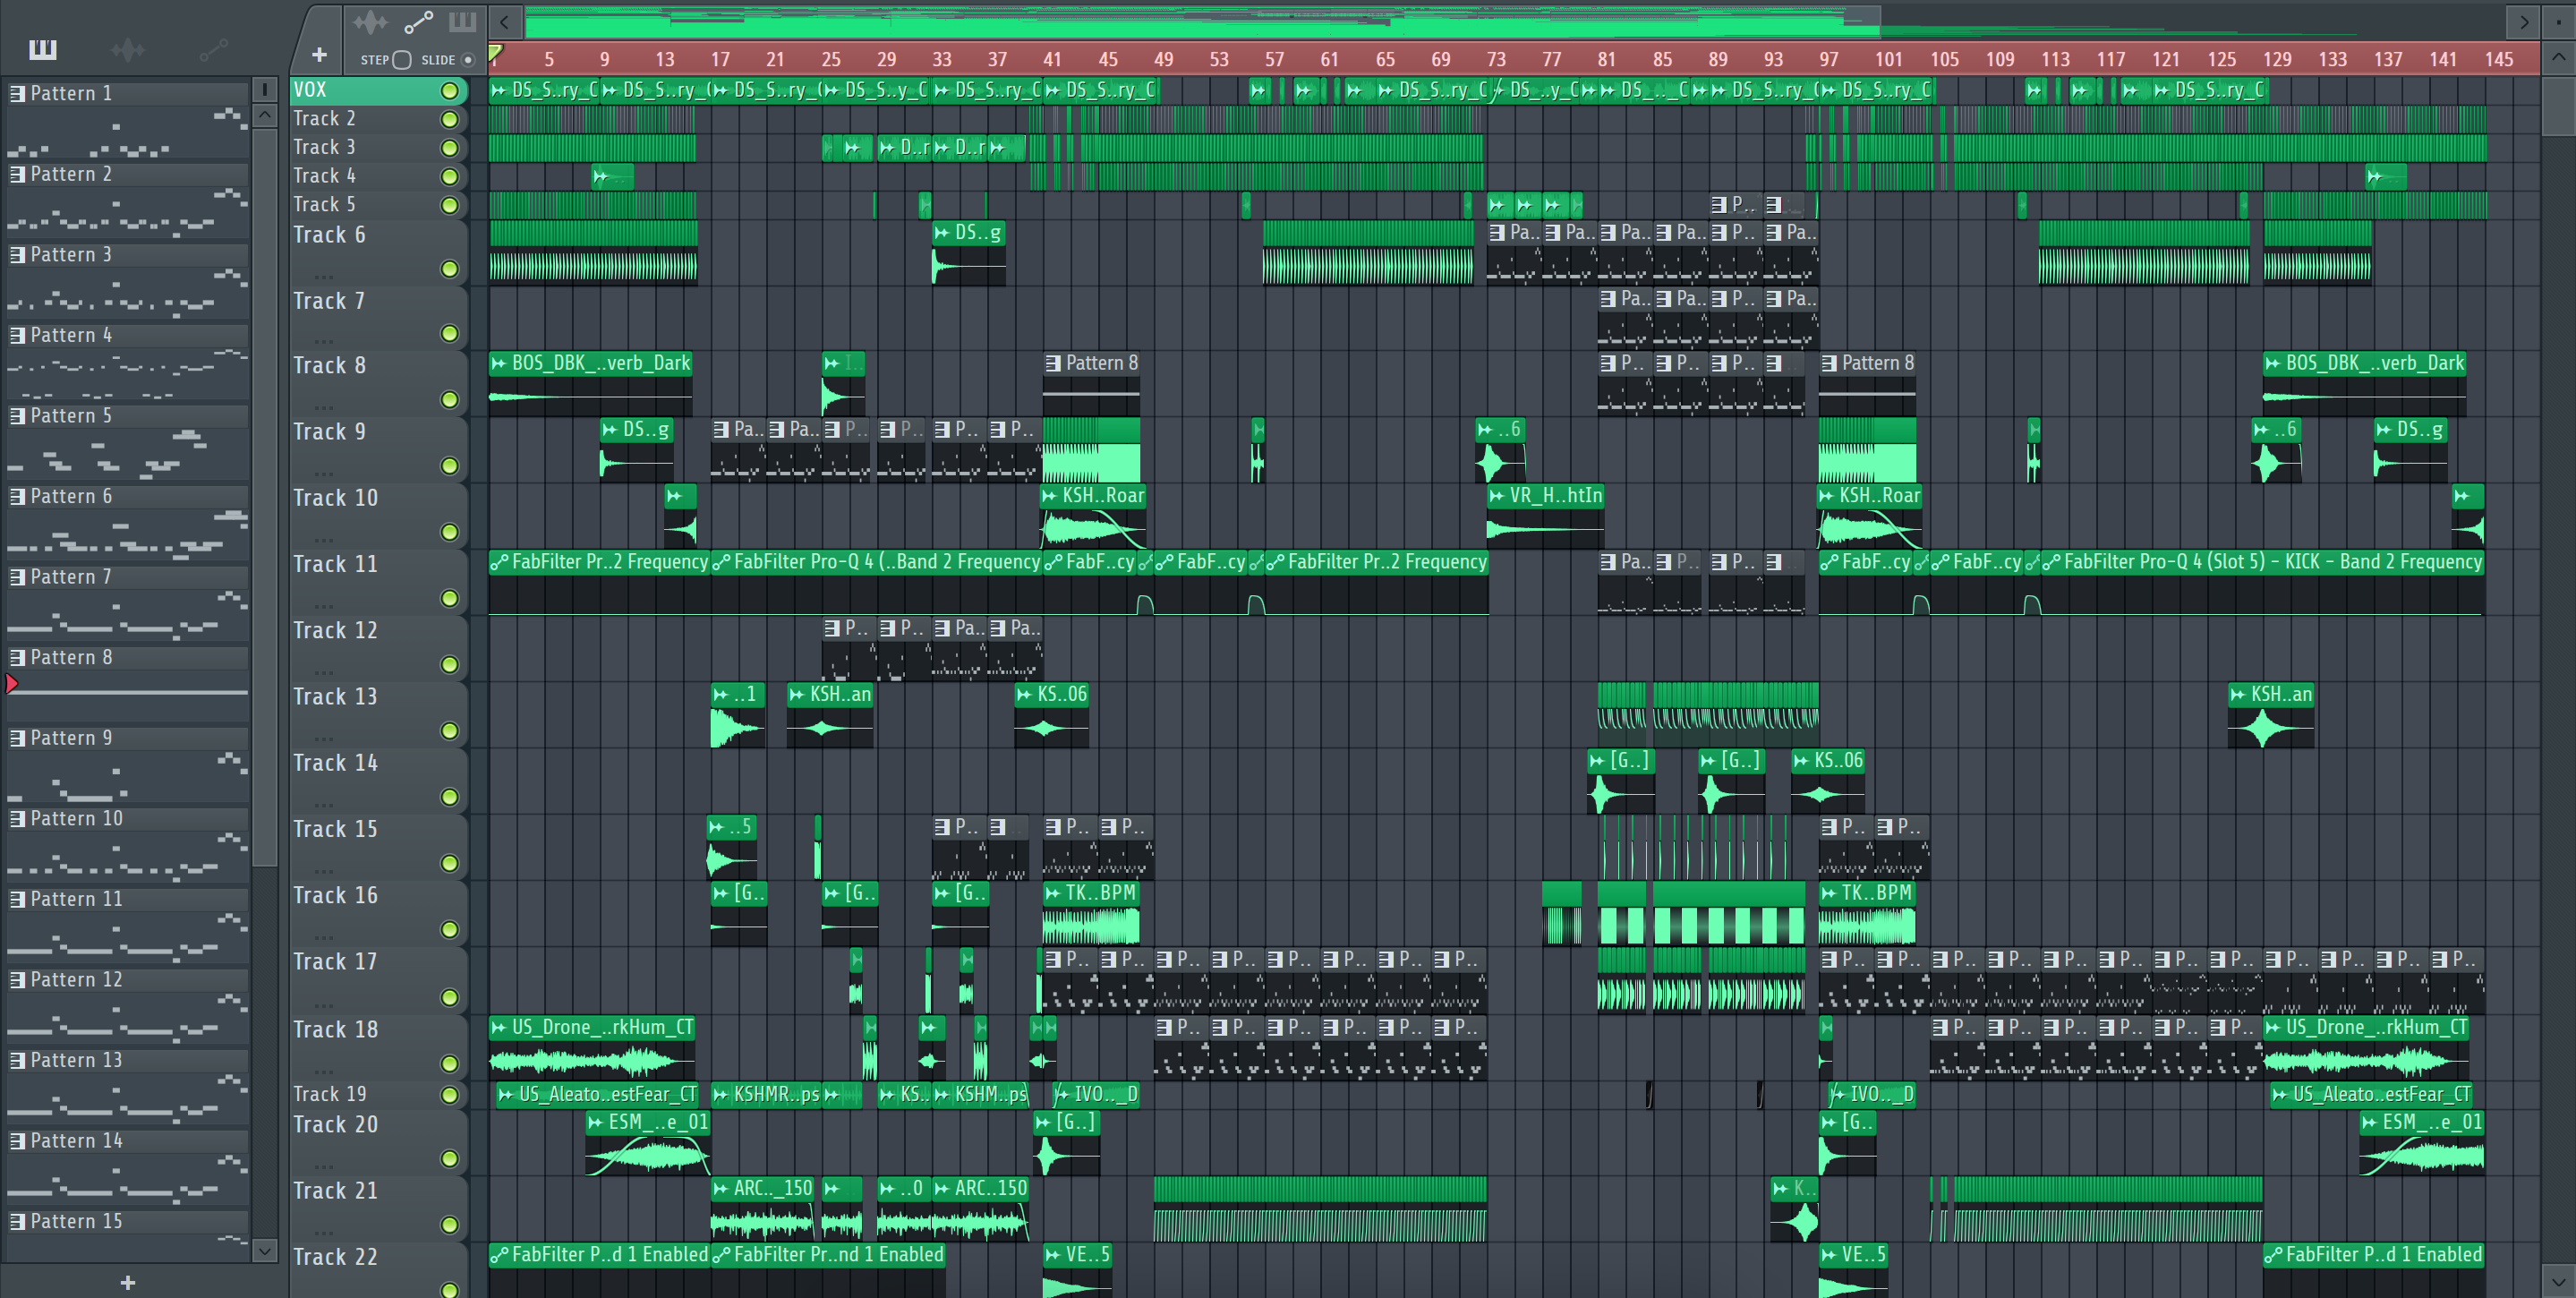Switch picker panel to audio clips waveform icon
2576x1298 pixels.
(x=127, y=49)
